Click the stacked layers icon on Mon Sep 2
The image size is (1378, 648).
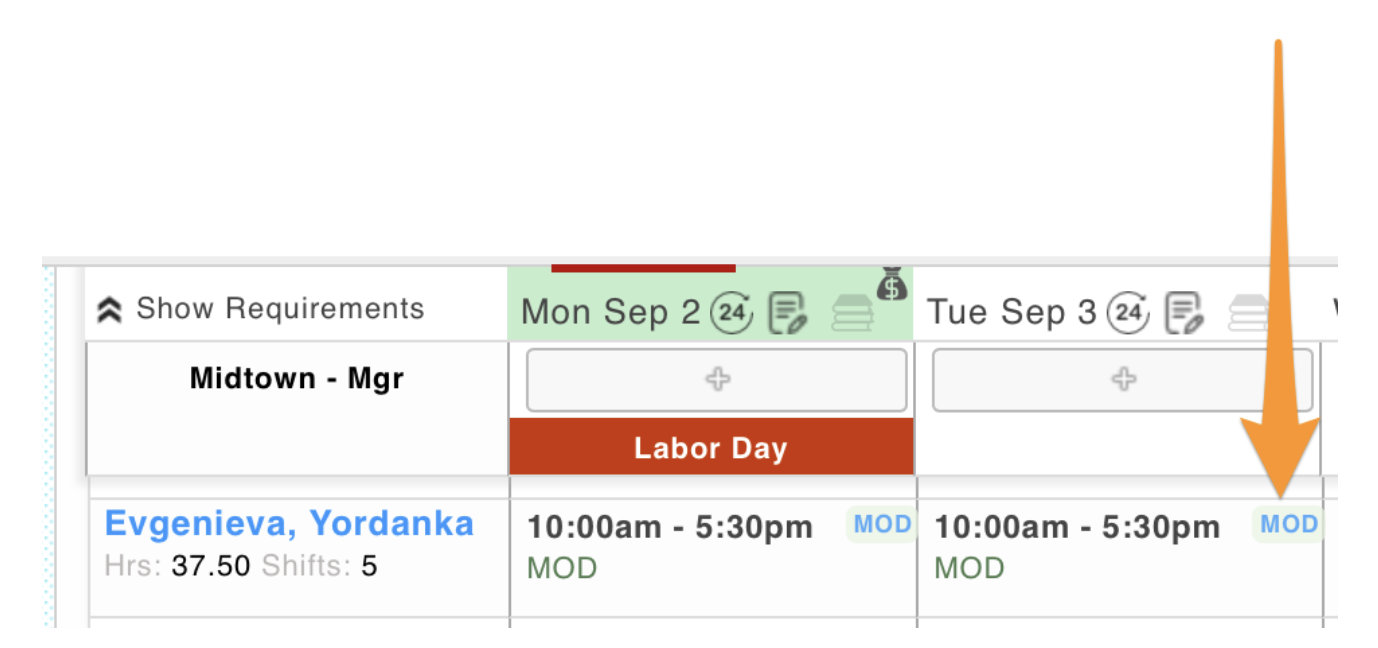851,314
